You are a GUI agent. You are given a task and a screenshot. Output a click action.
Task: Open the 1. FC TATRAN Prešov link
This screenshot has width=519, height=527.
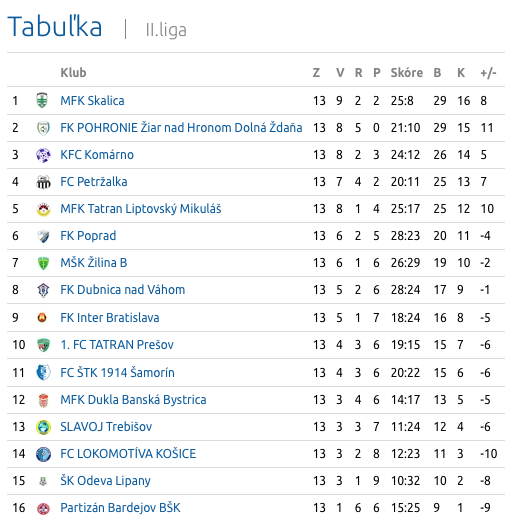click(117, 345)
